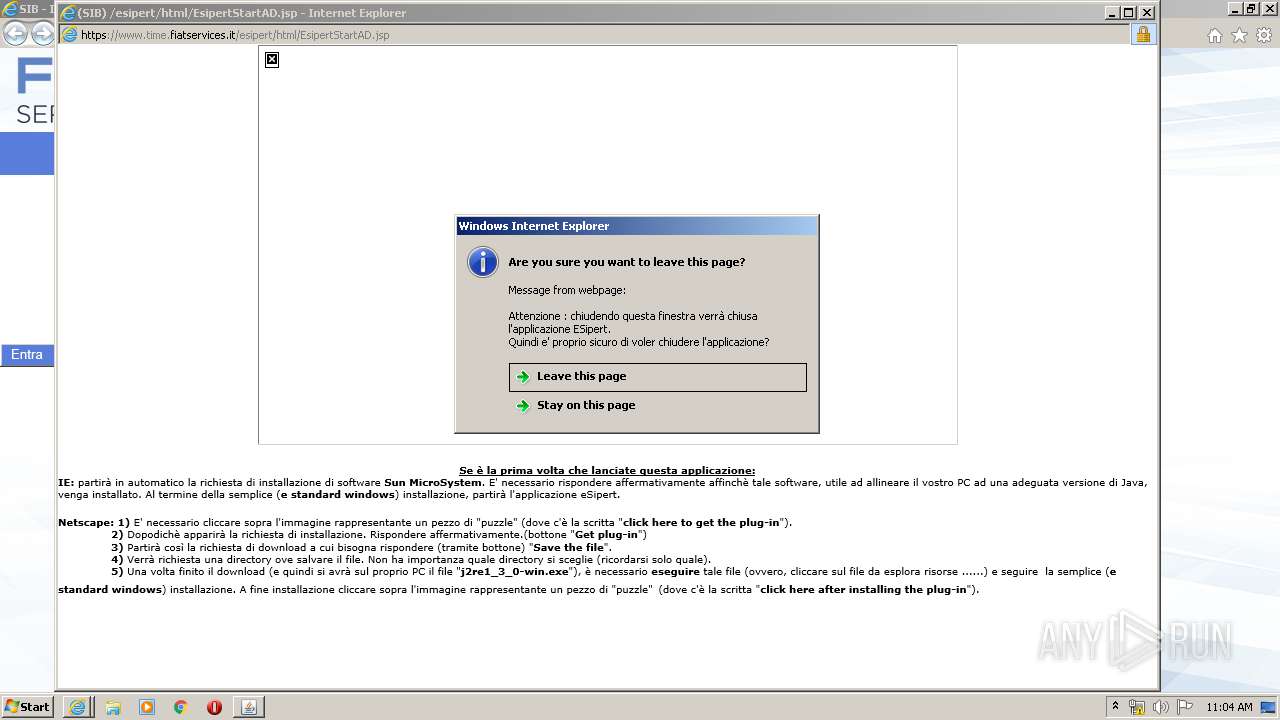Viewport: 1280px width, 720px height.
Task: Click 'Are you sure you want to leave this page?' text
Action: click(x=627, y=262)
